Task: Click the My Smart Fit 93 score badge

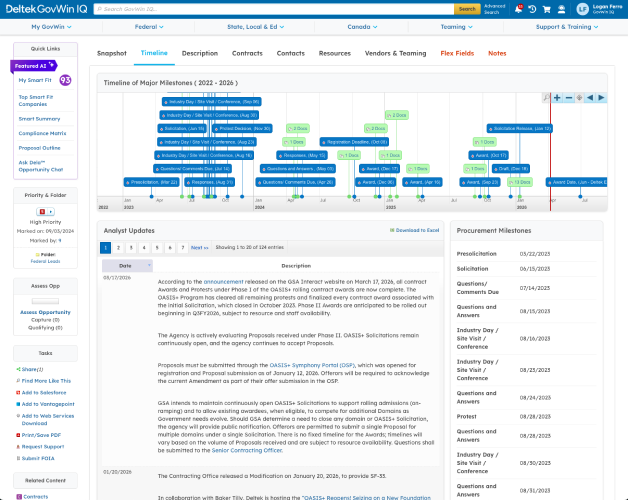Action: tap(65, 80)
